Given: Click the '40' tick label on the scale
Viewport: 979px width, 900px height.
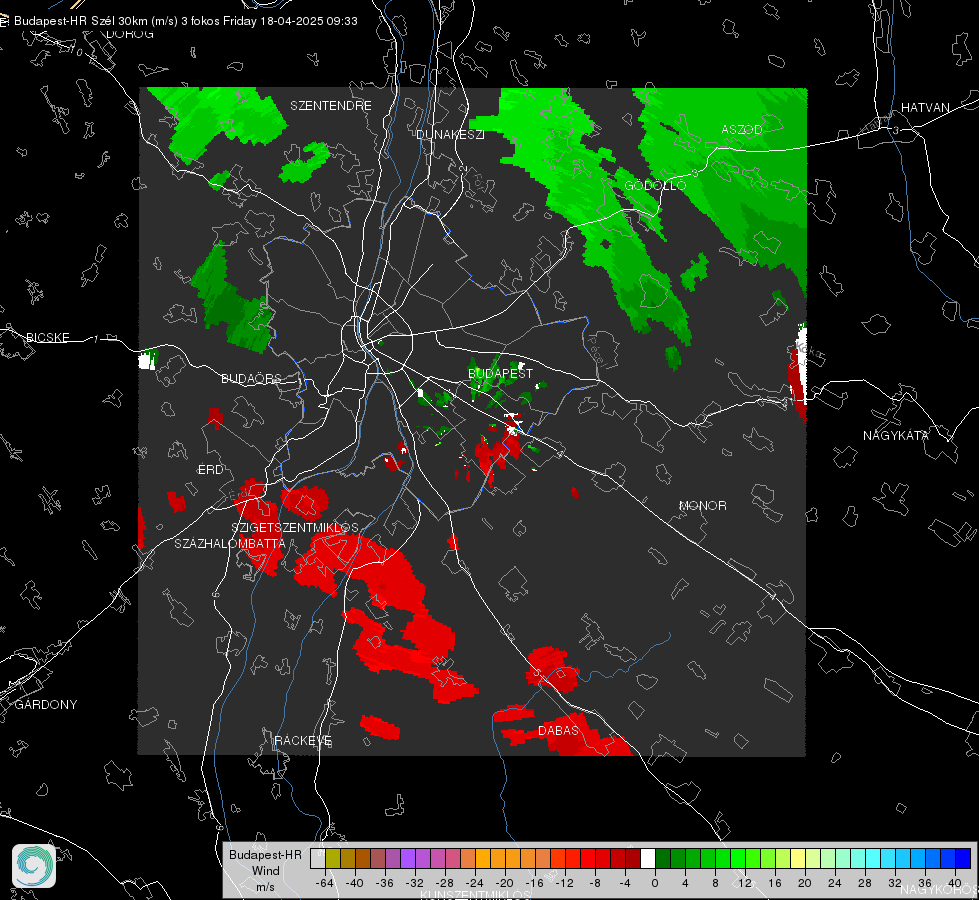Looking at the screenshot, I should coord(955,883).
